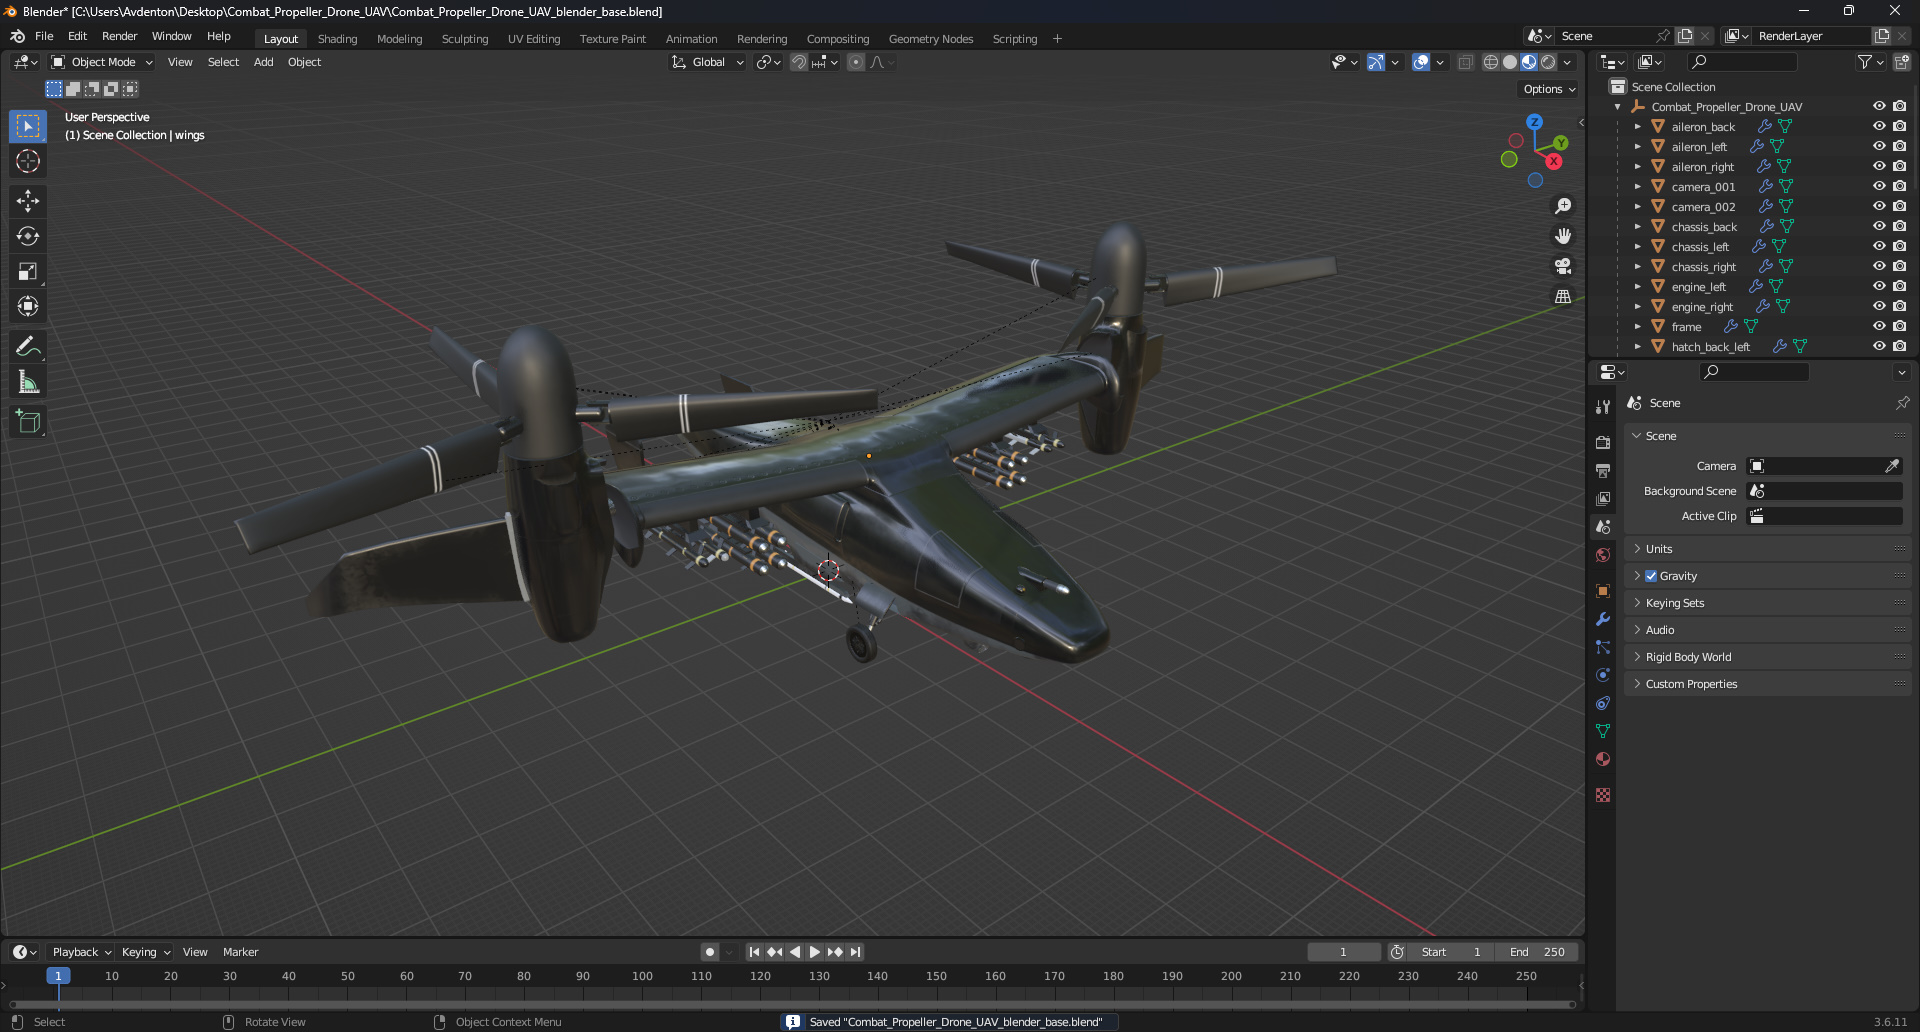
Task: Open the viewport Add menu
Action: pos(263,62)
